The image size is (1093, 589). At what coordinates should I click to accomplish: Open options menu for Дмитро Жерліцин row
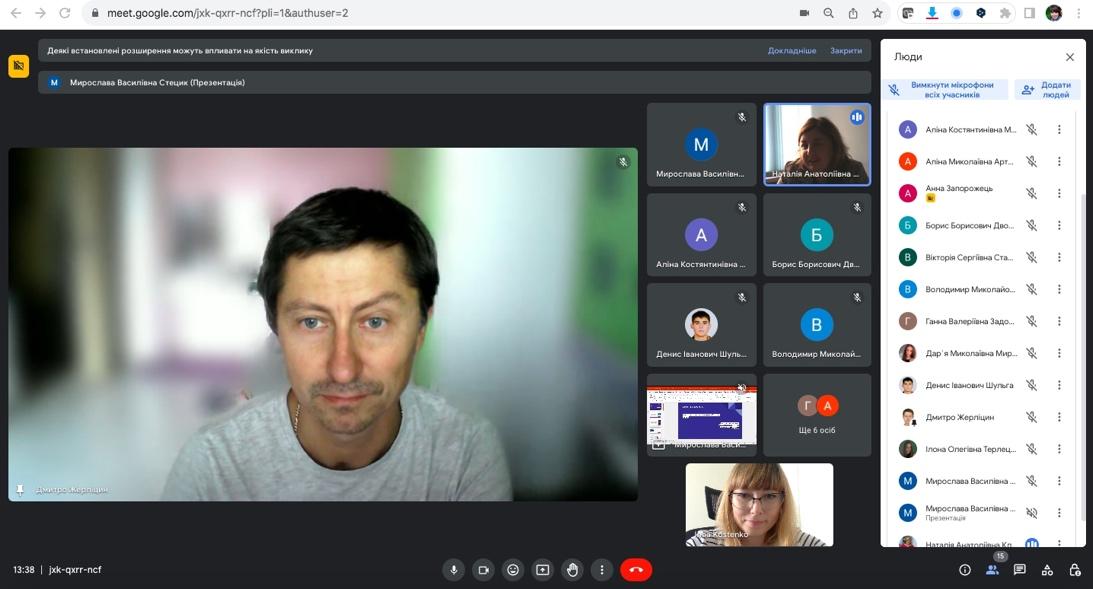[x=1059, y=417]
